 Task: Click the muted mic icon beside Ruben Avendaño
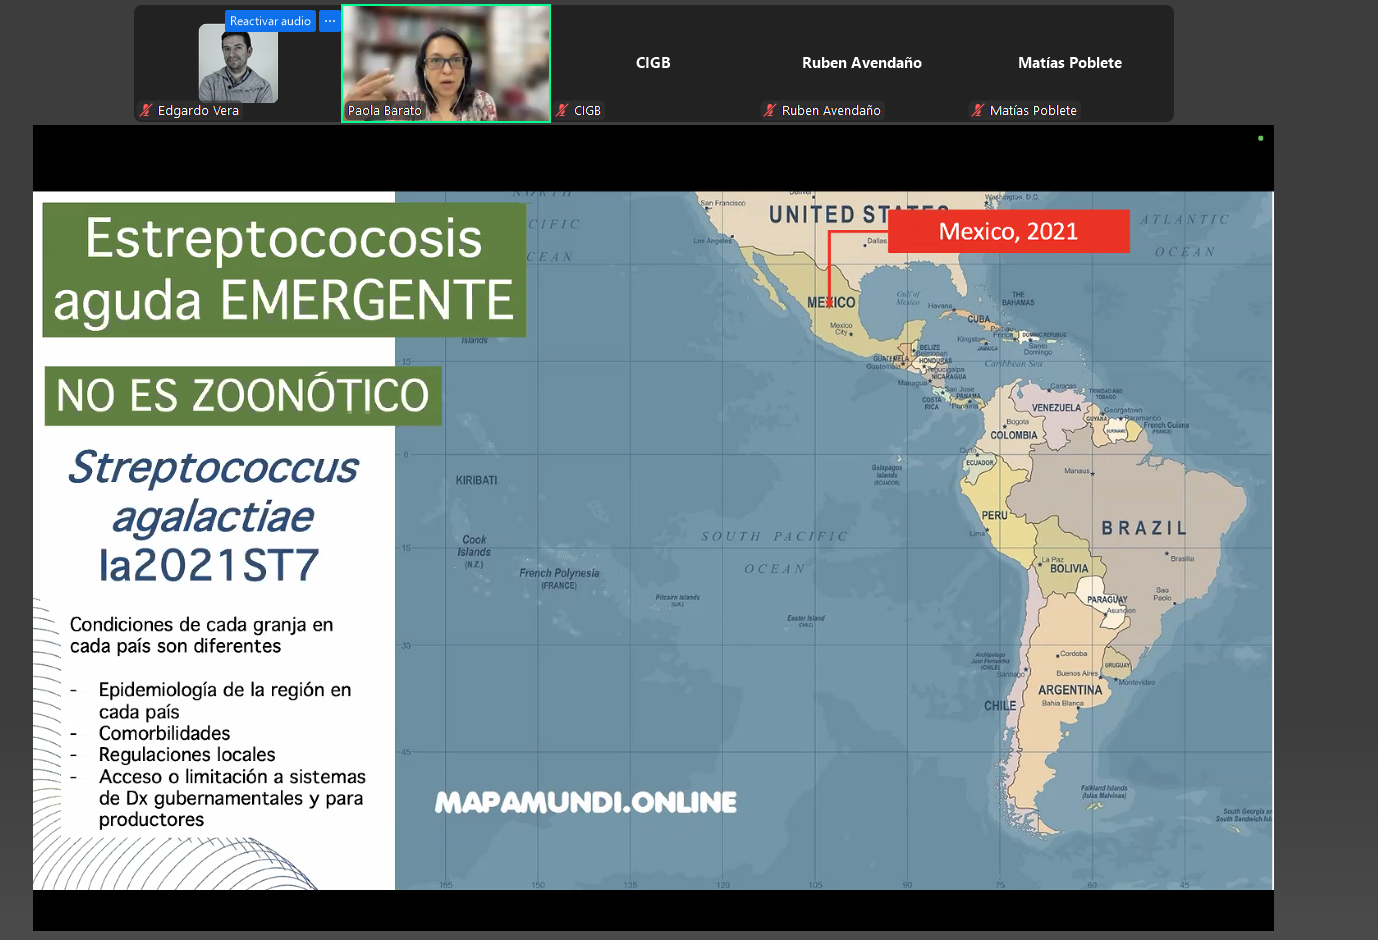click(x=770, y=110)
